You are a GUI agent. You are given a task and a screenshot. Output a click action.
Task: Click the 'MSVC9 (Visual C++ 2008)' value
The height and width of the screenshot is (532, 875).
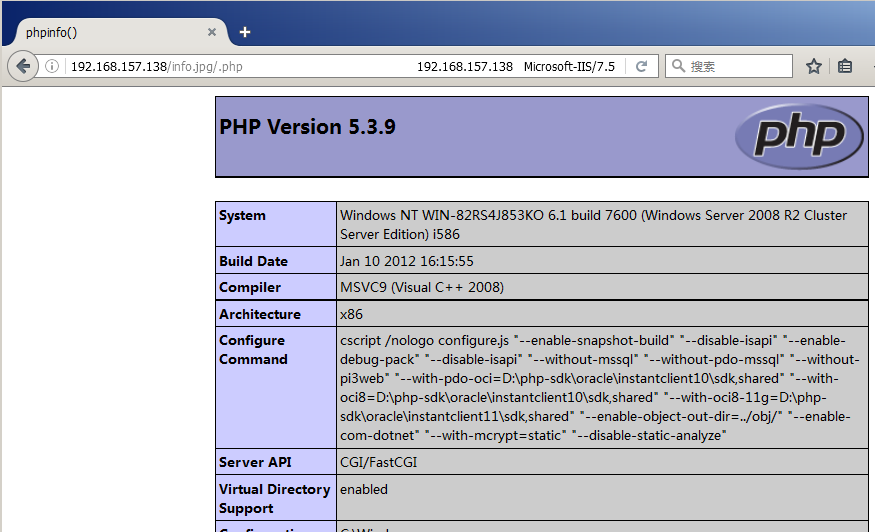[422, 287]
